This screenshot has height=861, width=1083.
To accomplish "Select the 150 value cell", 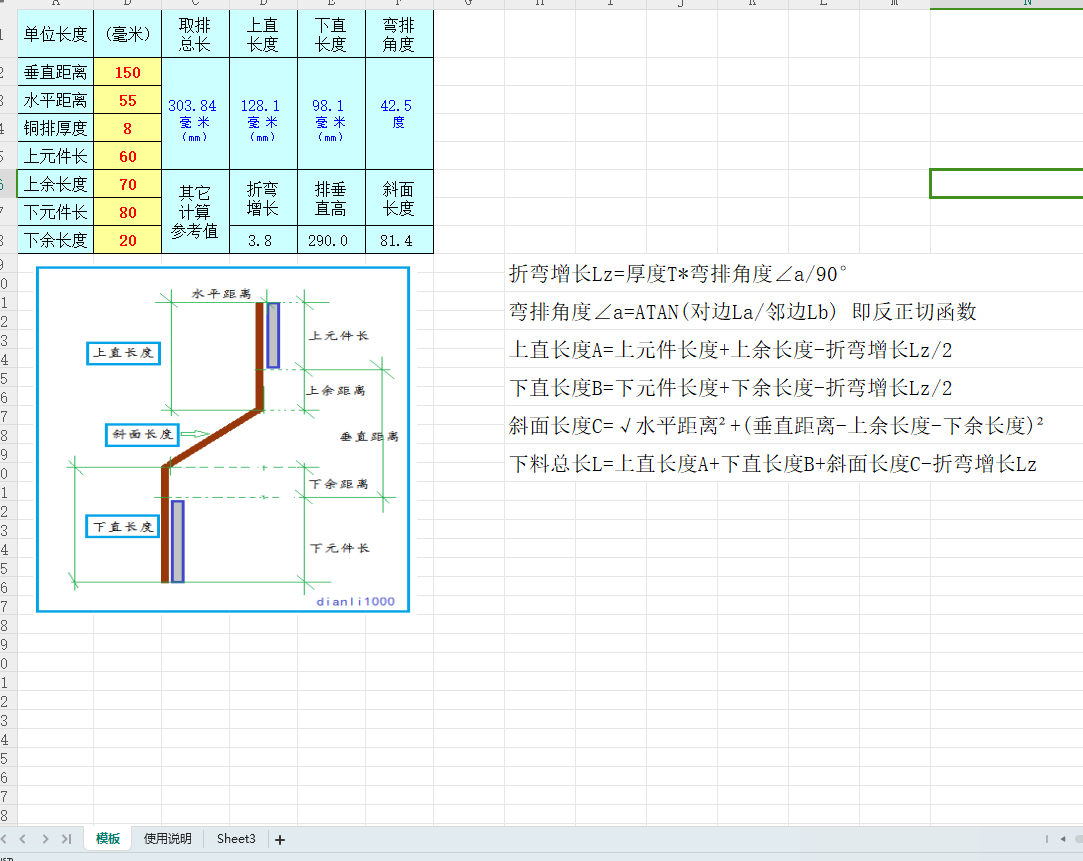I will coord(128,72).
